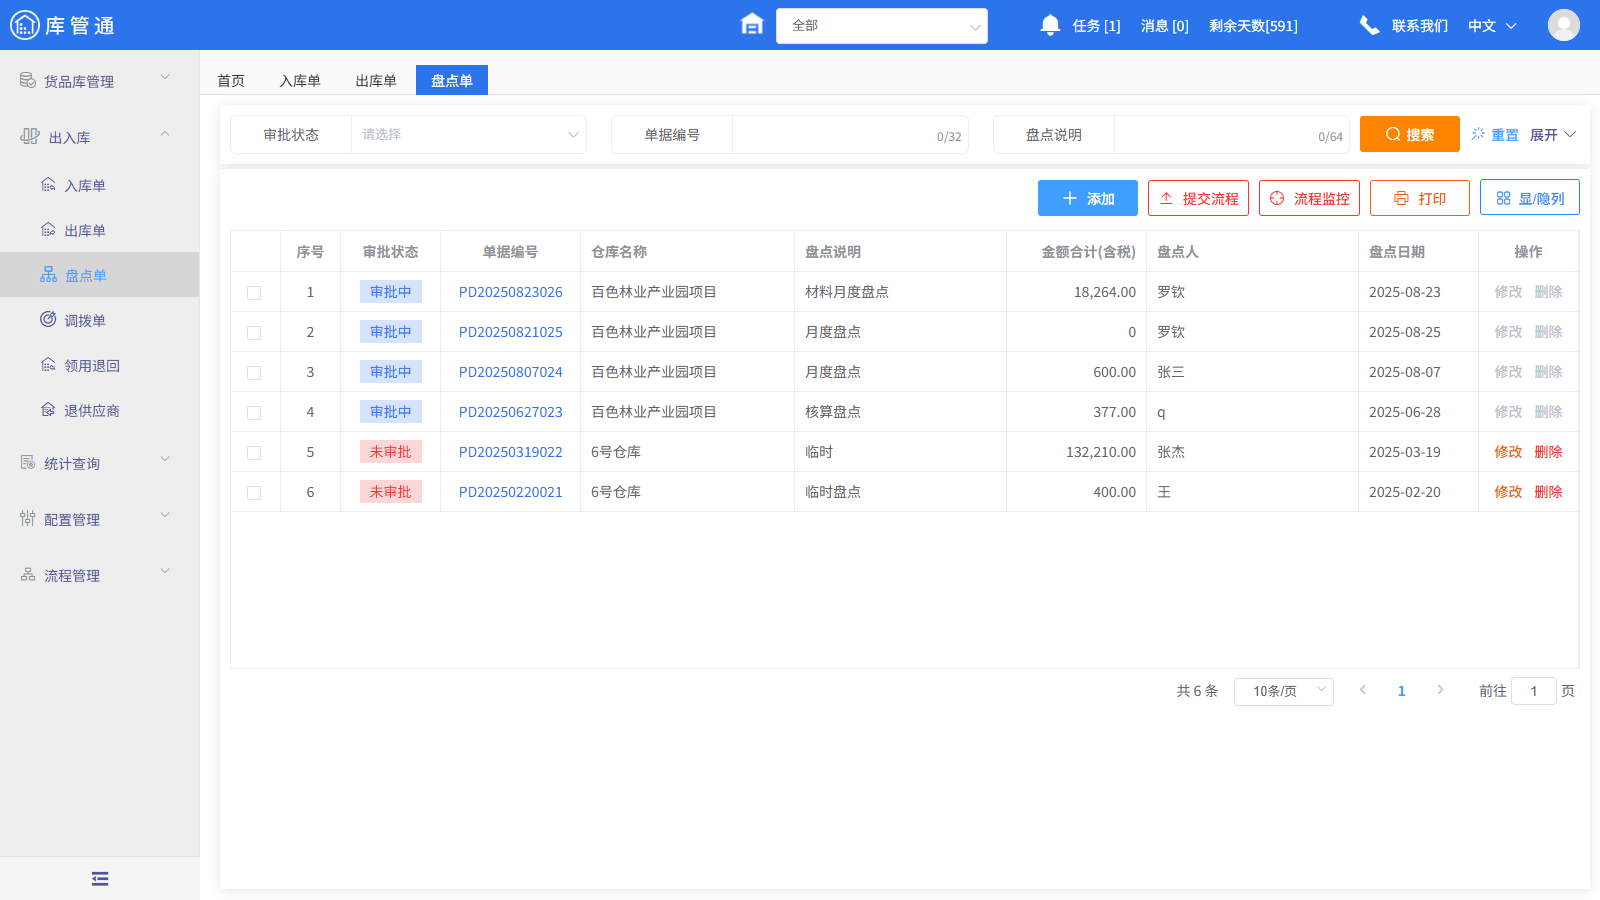Click the 剩余天数[591] header text
Screen dimensions: 1600x900
click(1253, 26)
